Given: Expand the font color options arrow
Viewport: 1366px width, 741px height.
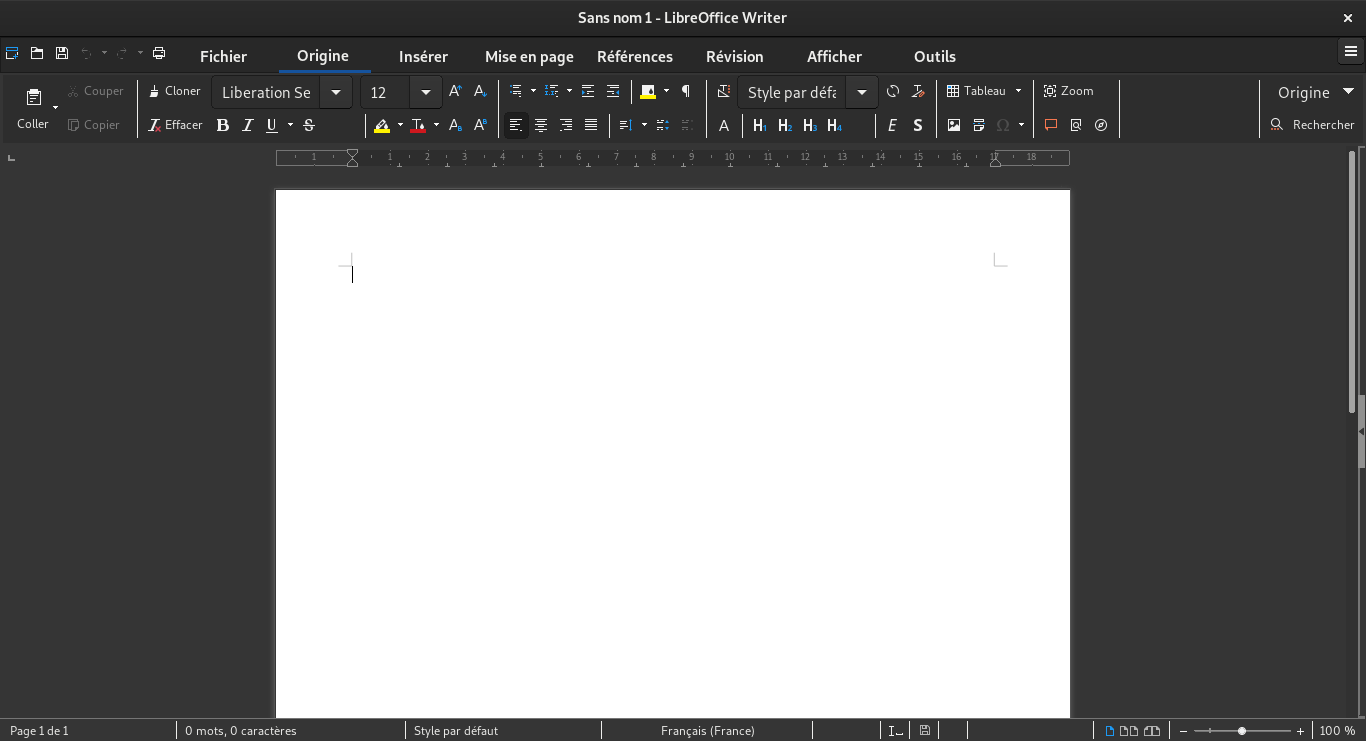Looking at the screenshot, I should click(x=436, y=125).
